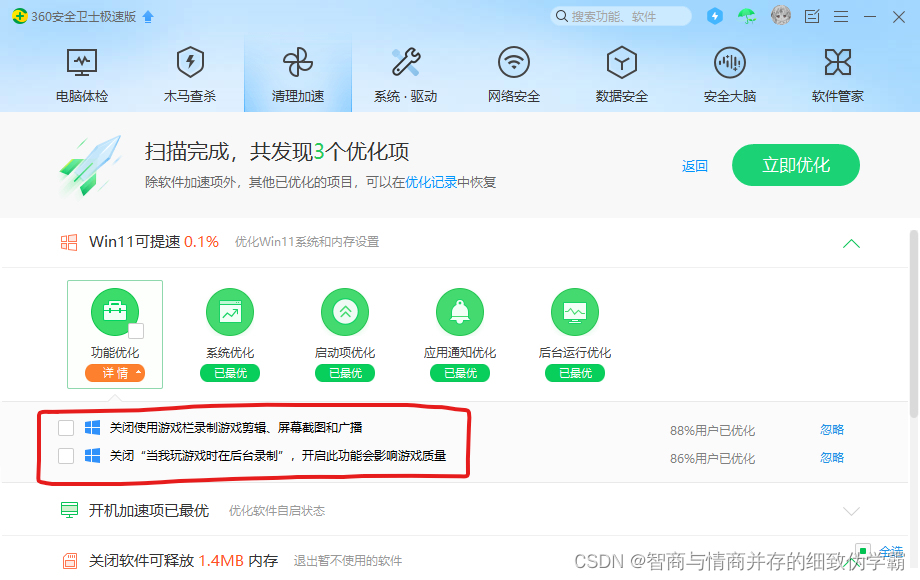
Task: Click 关闭软件可释放 1.4MB 内存 heading
Action: [183, 561]
